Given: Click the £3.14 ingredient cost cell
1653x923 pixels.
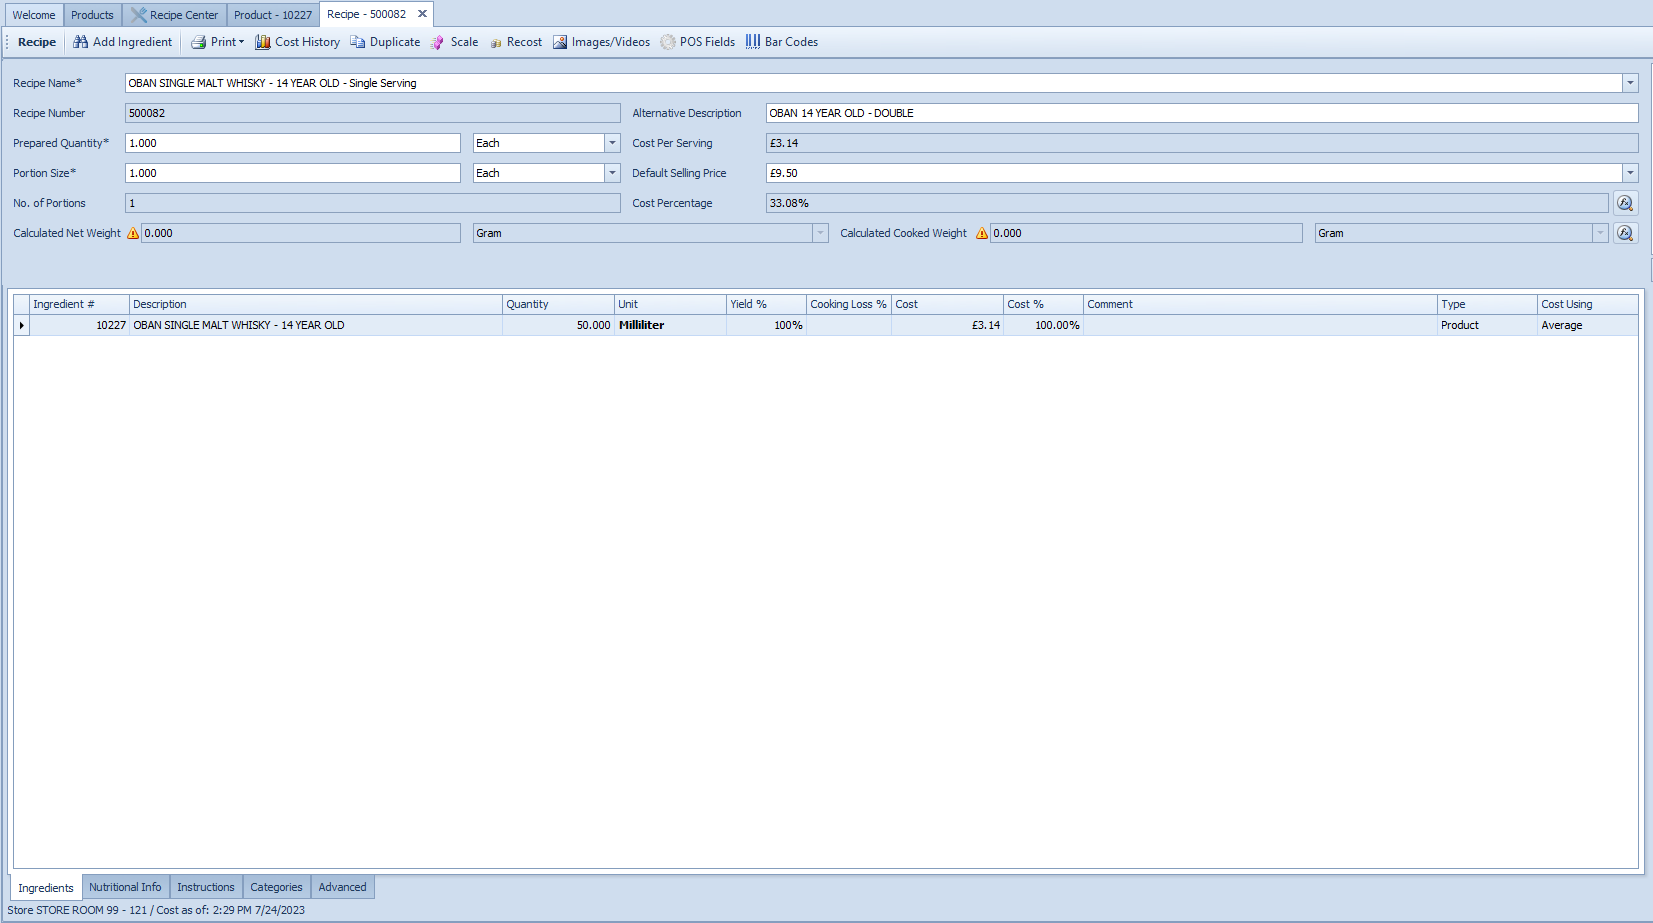Looking at the screenshot, I should pyautogui.click(x=947, y=325).
